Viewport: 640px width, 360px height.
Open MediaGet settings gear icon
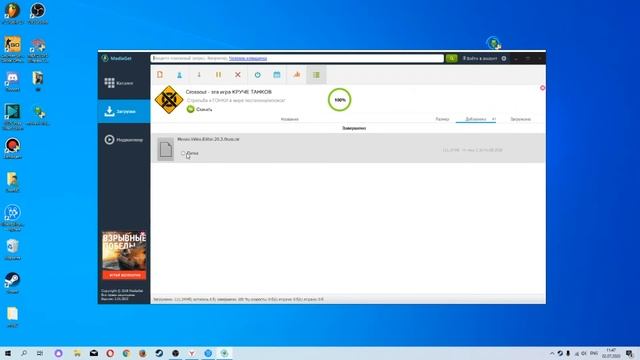point(504,58)
